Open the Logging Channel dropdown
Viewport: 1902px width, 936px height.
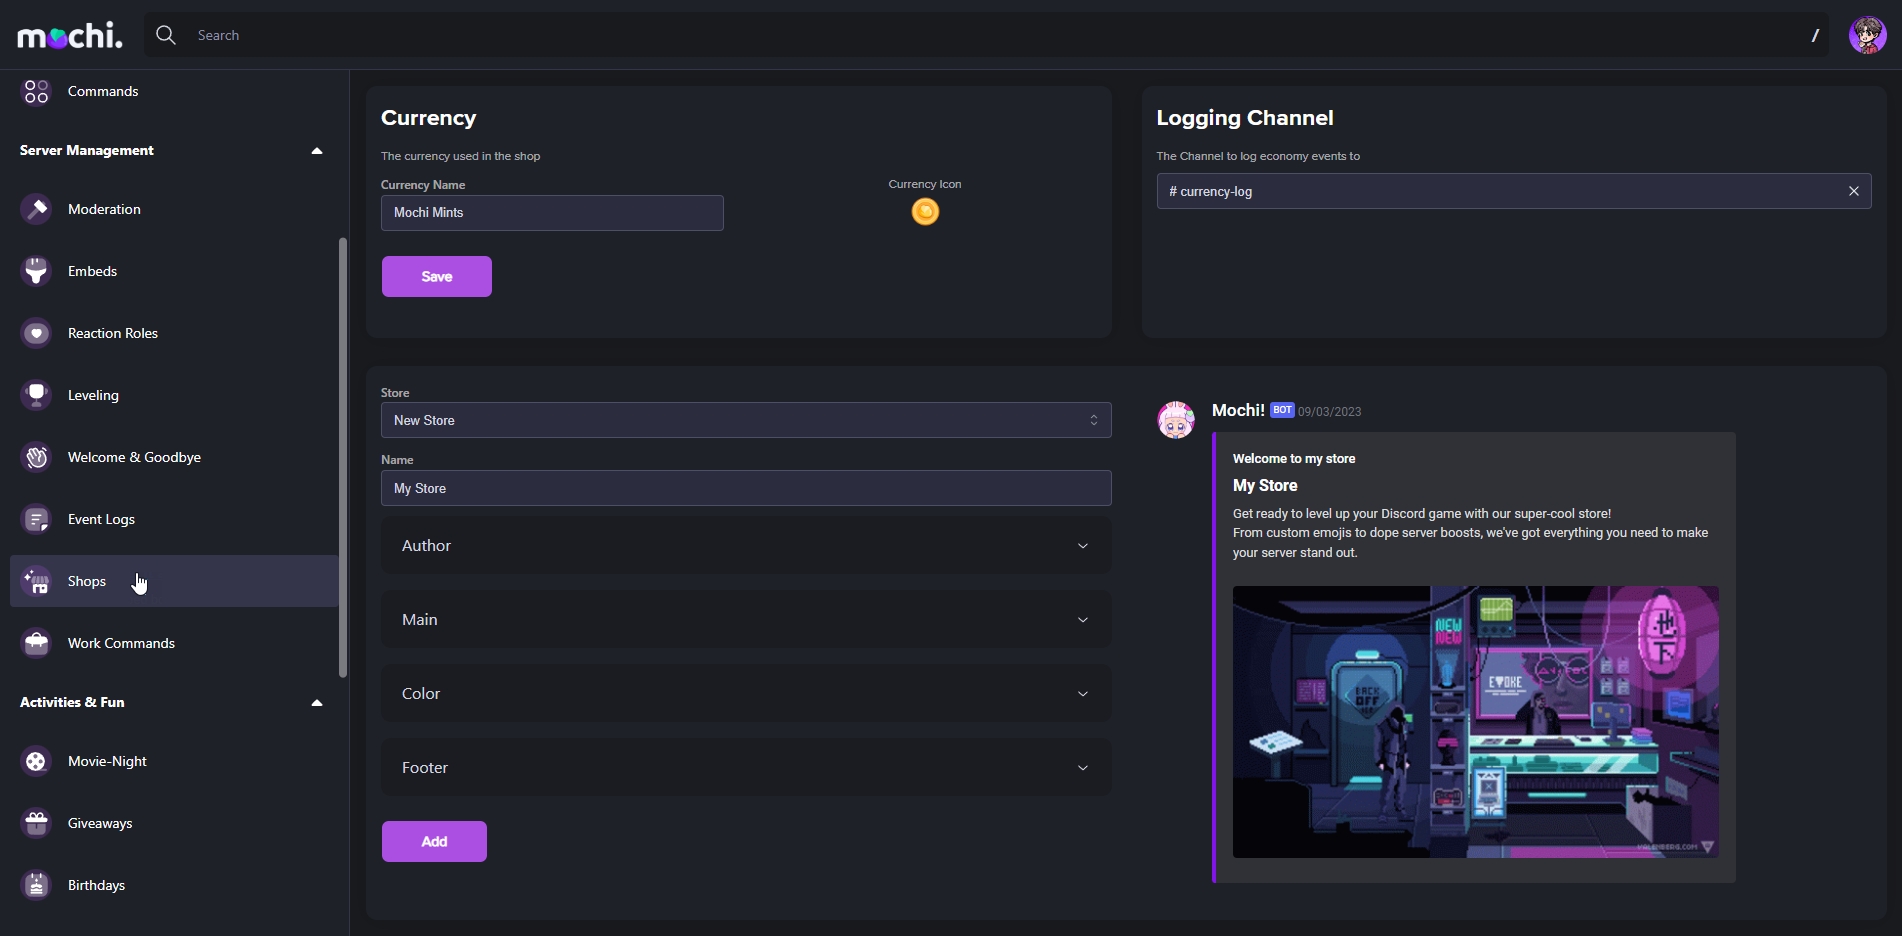point(1513,191)
